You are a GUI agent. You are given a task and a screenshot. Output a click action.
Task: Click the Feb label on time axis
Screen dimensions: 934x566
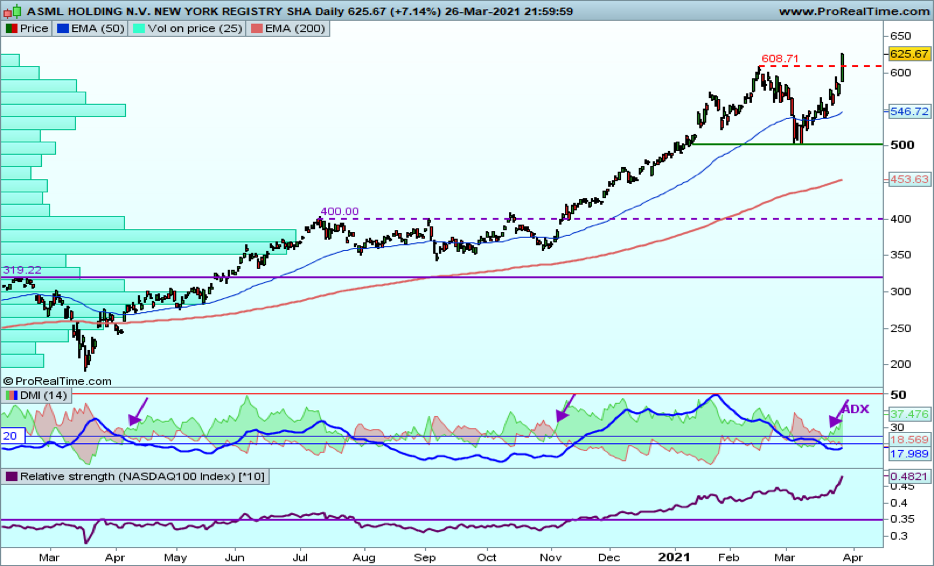pyautogui.click(x=728, y=558)
